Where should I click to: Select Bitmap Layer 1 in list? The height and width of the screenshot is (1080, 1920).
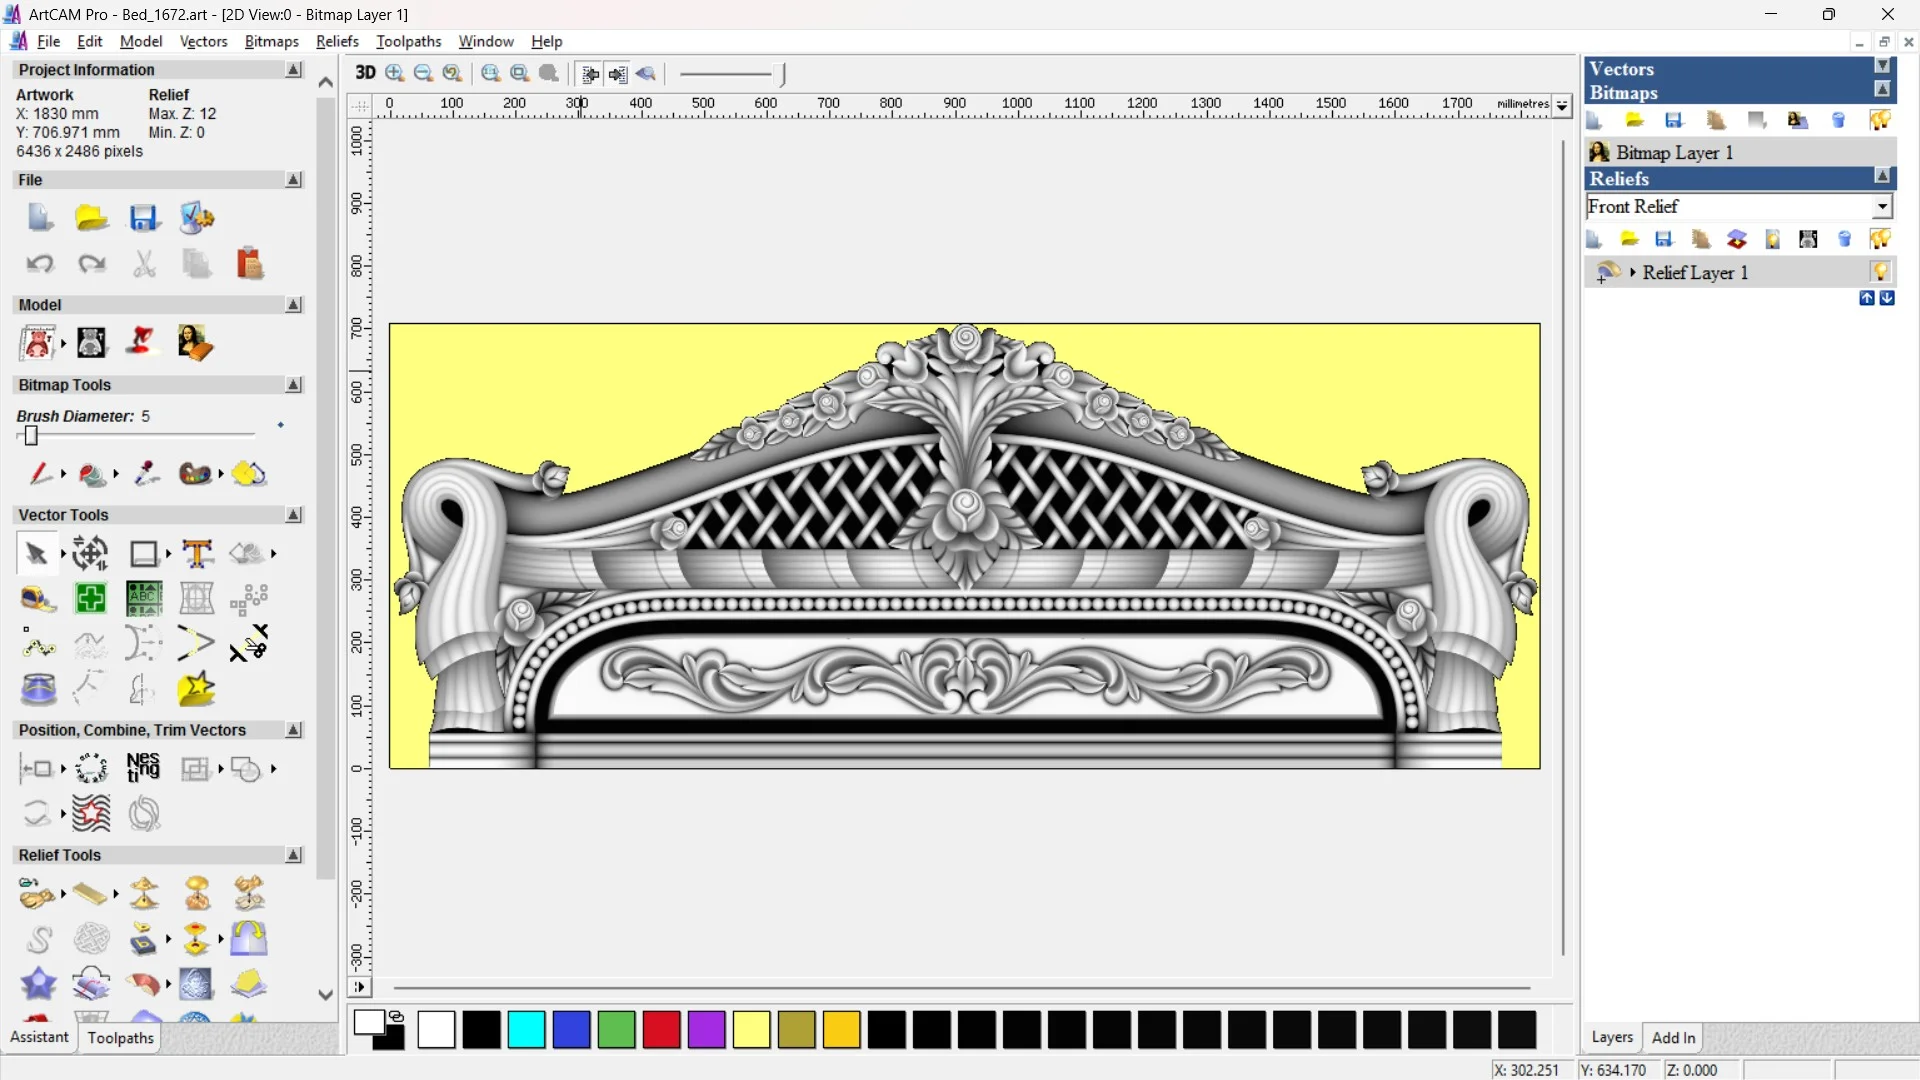(x=1674, y=152)
